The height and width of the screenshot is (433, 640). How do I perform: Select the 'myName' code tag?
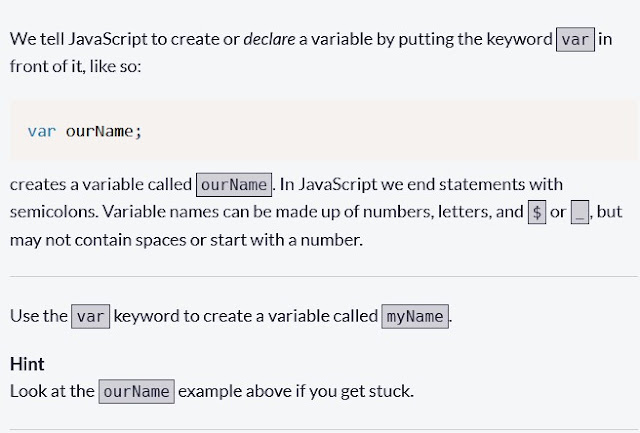[416, 316]
